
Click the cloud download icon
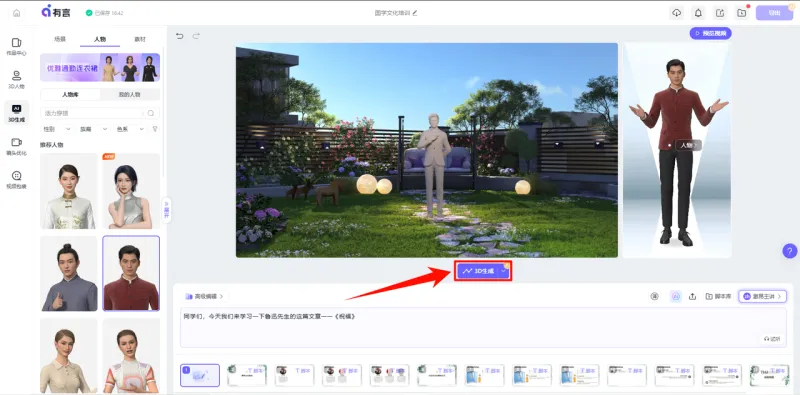(x=677, y=13)
